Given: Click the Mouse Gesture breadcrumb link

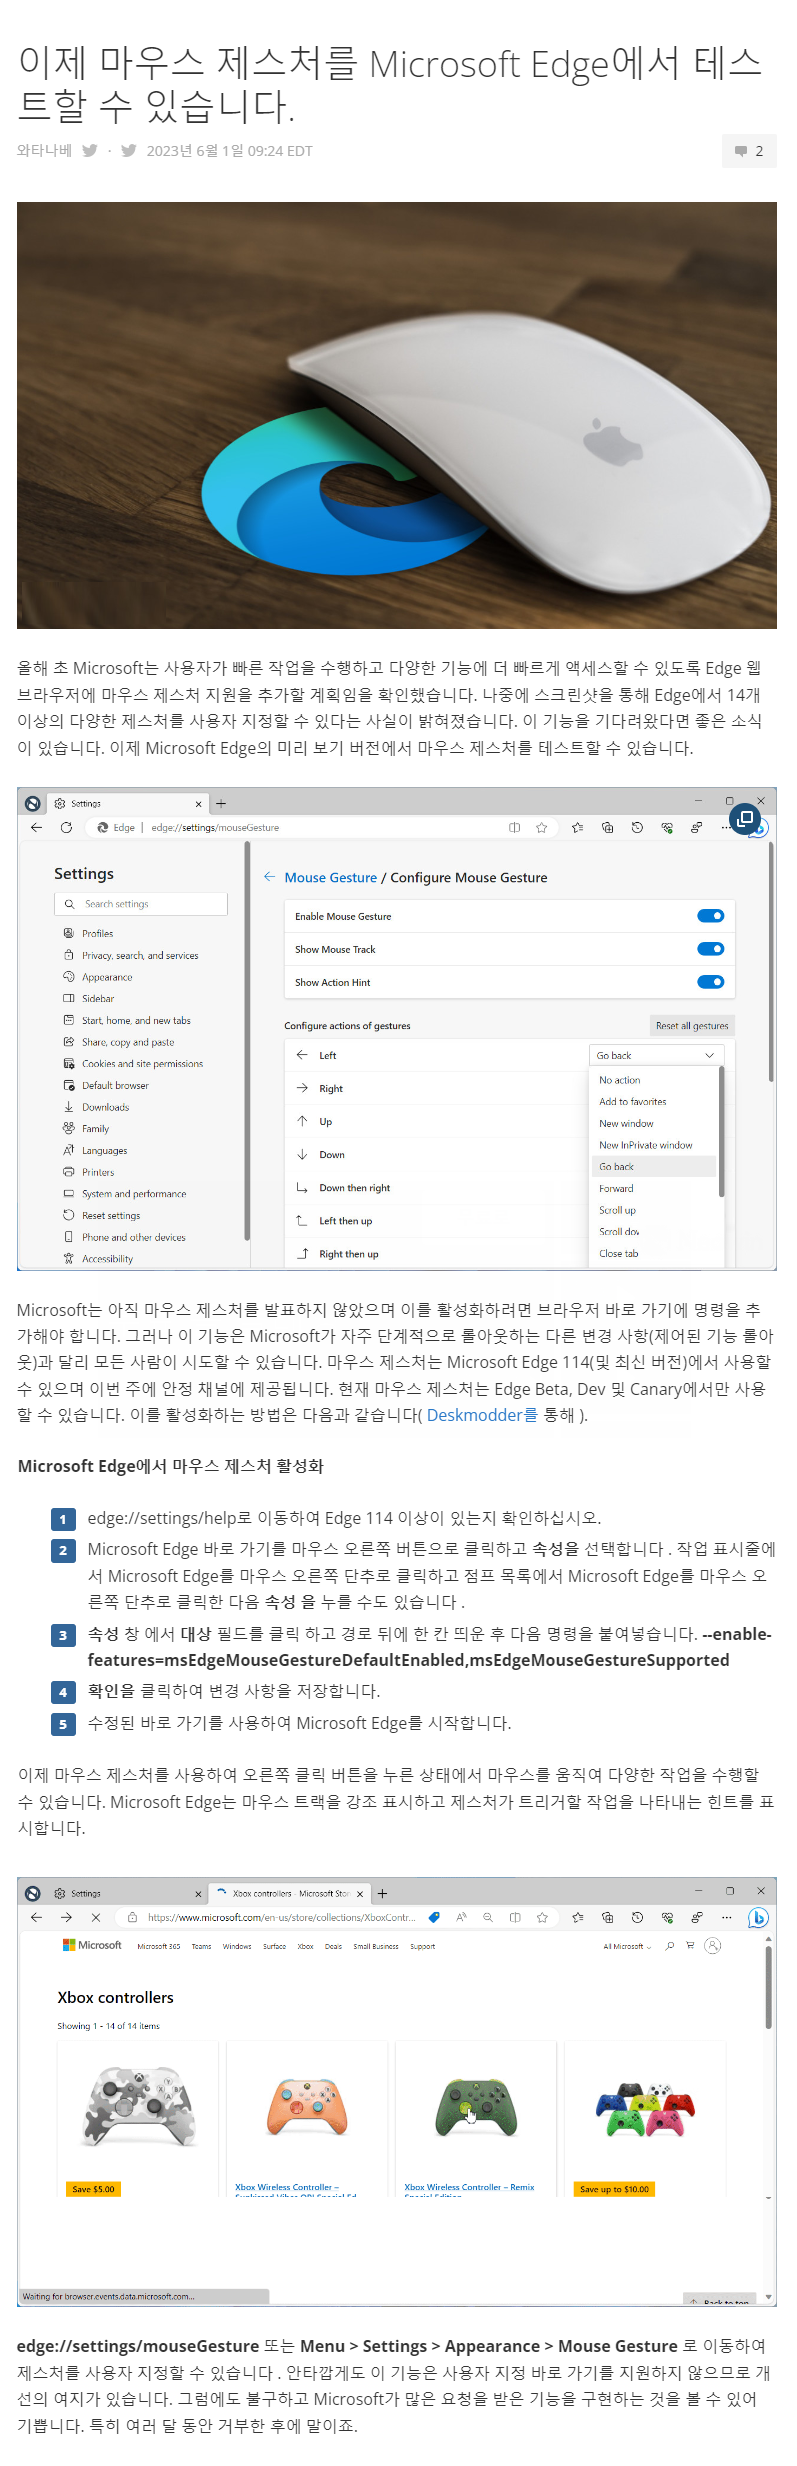Looking at the screenshot, I should pyautogui.click(x=331, y=878).
